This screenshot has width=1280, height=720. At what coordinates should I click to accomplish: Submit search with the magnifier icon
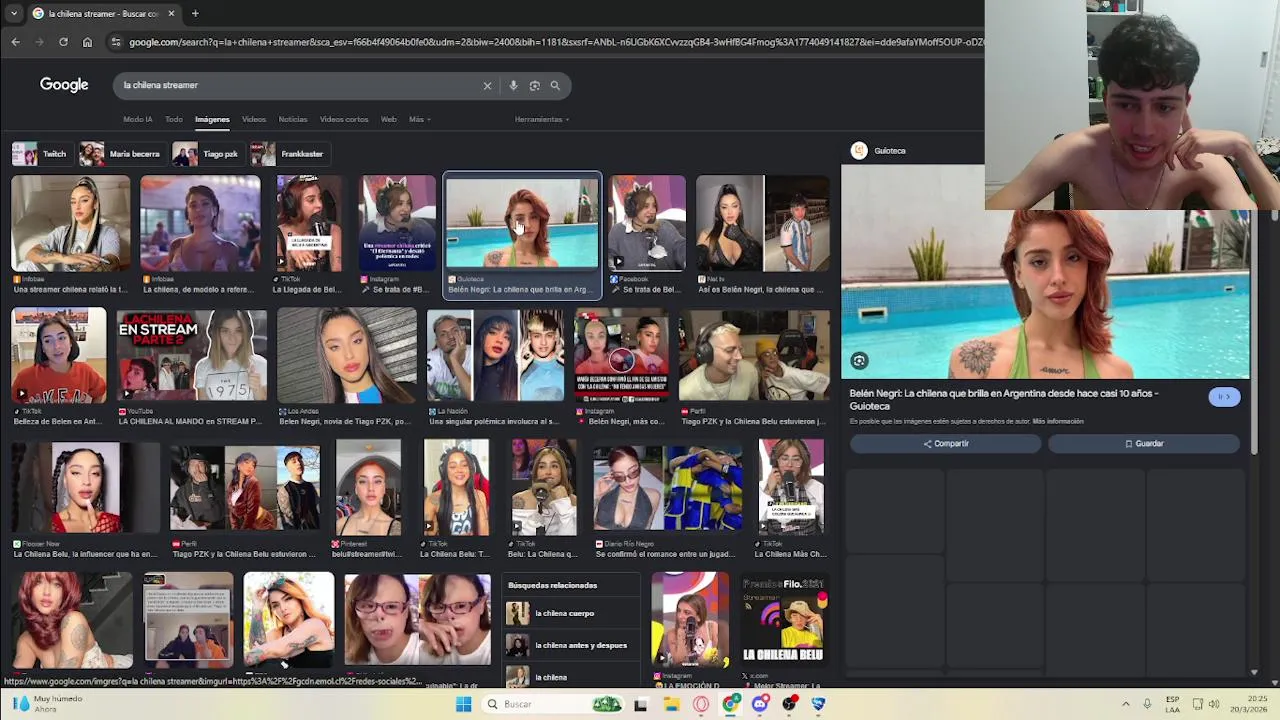point(555,85)
